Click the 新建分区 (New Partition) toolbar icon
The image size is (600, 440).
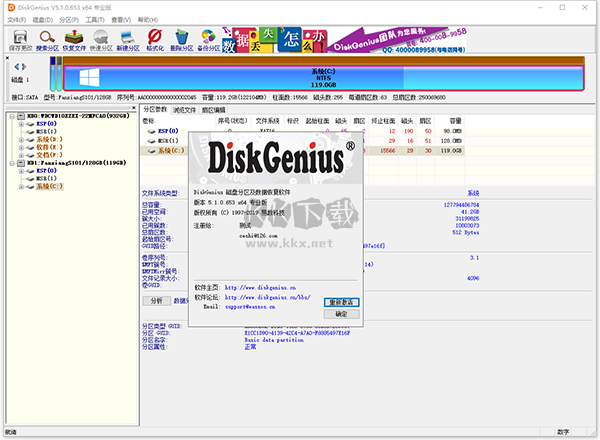[x=128, y=42]
